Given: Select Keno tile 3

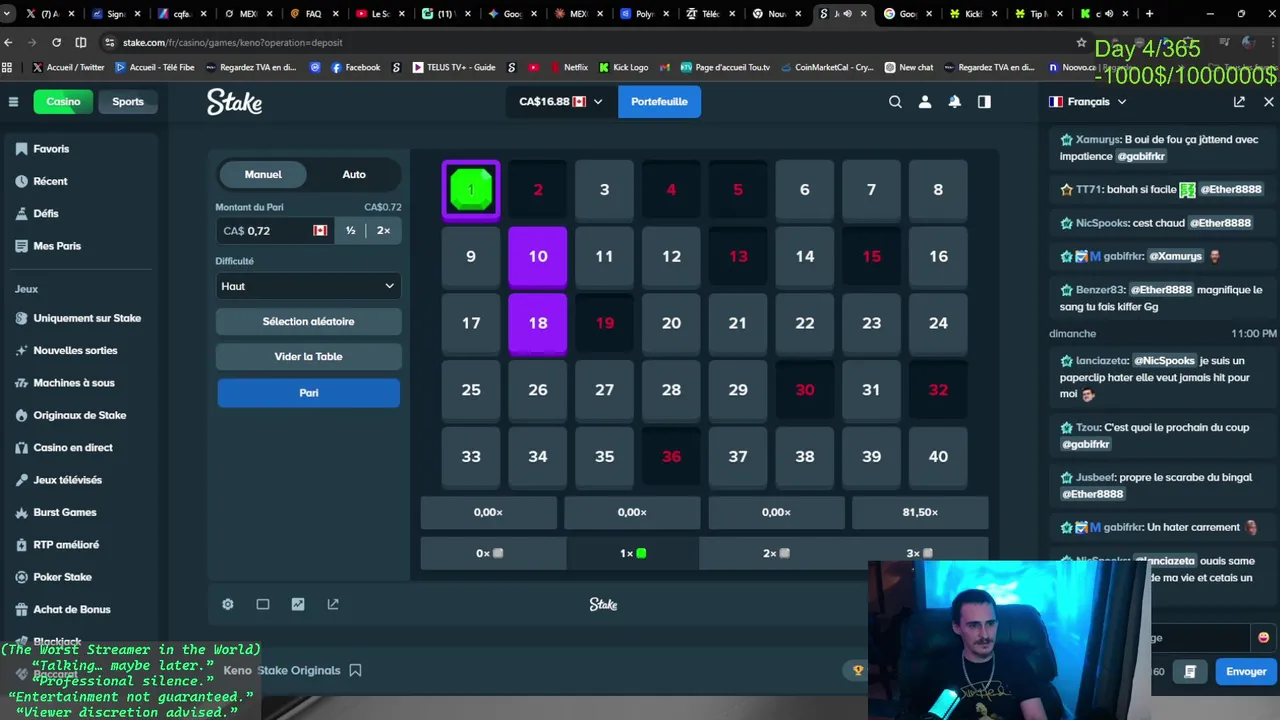Looking at the screenshot, I should point(604,190).
